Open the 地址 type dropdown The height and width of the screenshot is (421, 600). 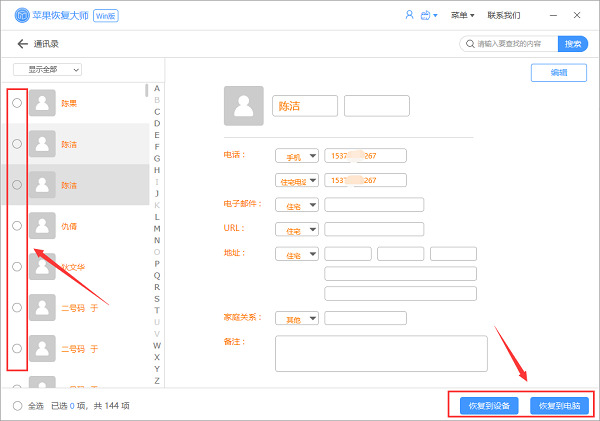[297, 254]
